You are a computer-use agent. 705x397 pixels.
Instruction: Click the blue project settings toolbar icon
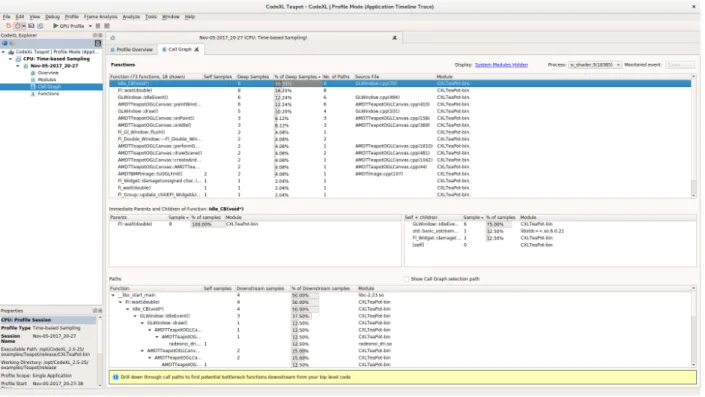coord(40,26)
